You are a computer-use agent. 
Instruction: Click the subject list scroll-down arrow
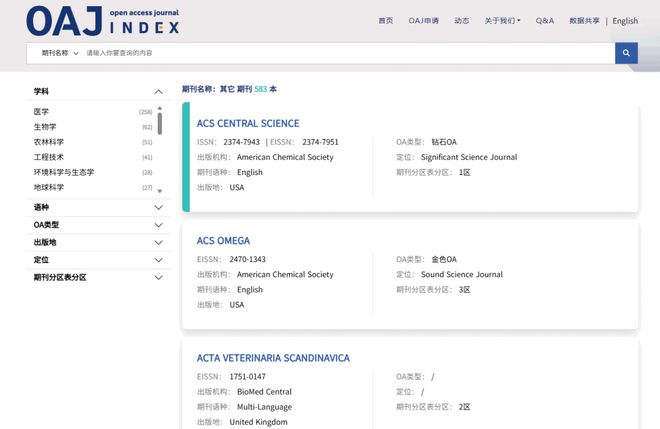coord(160,191)
